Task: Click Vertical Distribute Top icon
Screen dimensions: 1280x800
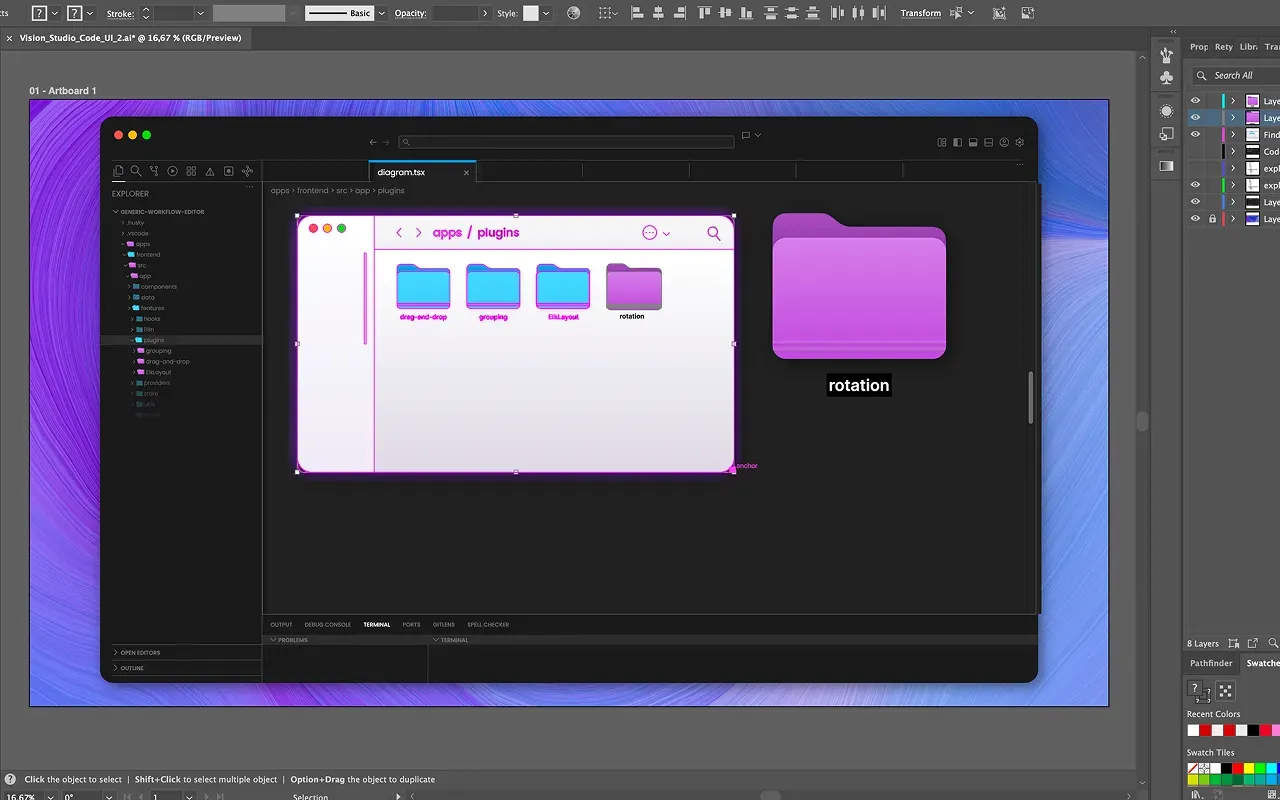Action: click(772, 13)
